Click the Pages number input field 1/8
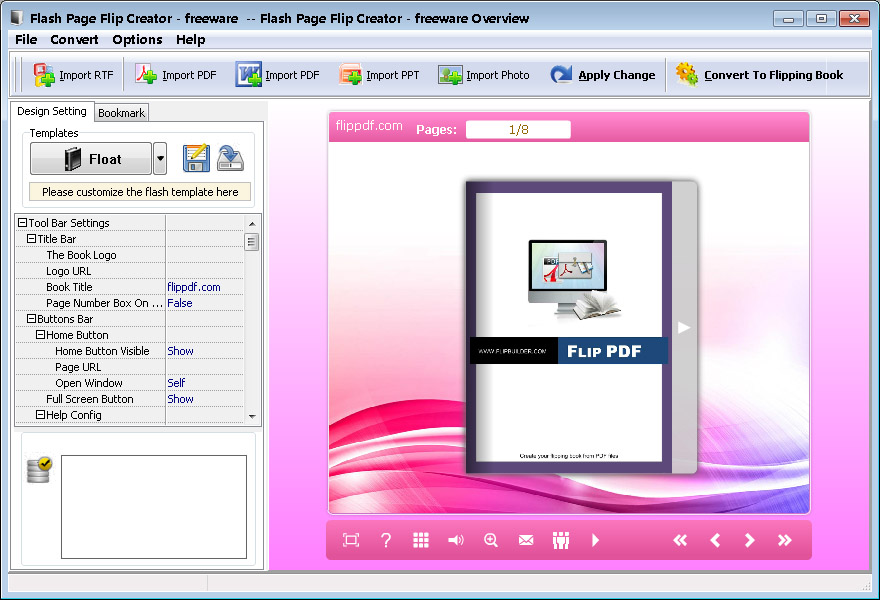The image size is (880, 600). 518,130
